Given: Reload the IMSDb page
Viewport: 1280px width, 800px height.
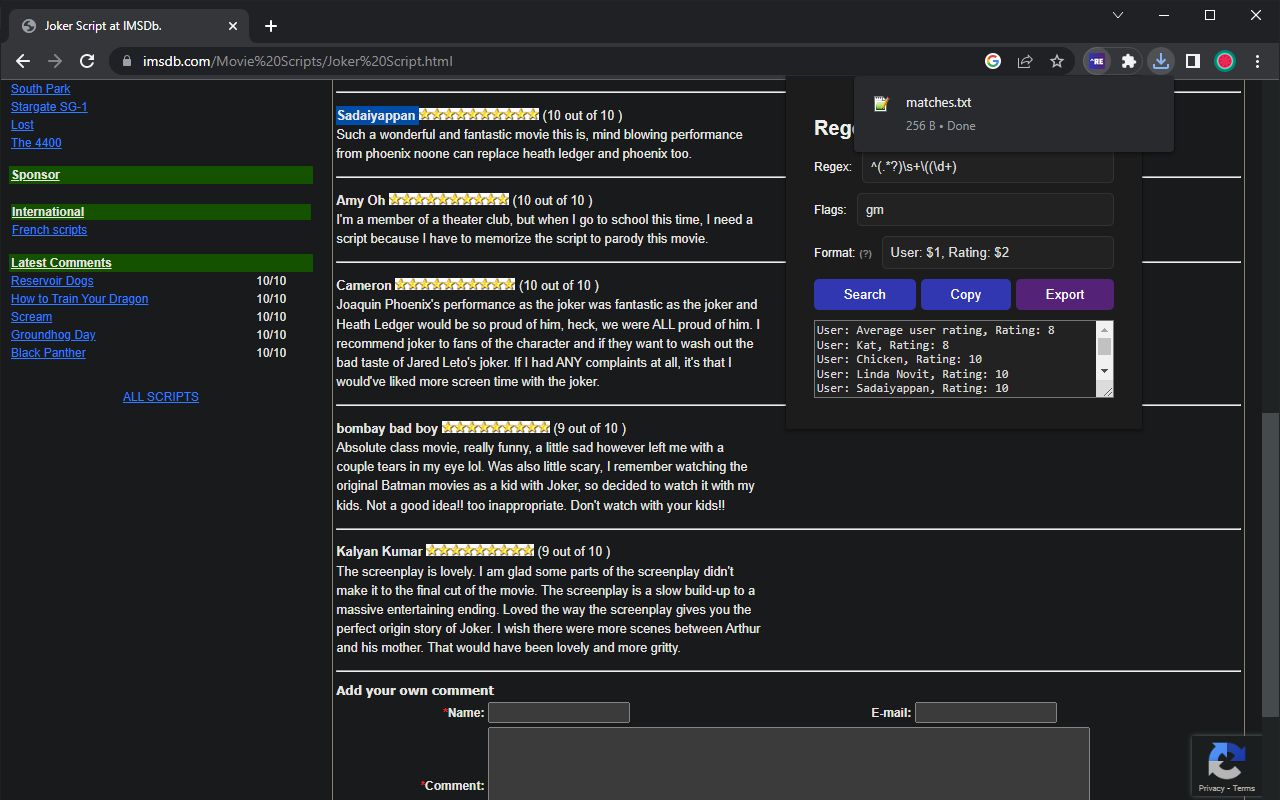Looking at the screenshot, I should [87, 61].
